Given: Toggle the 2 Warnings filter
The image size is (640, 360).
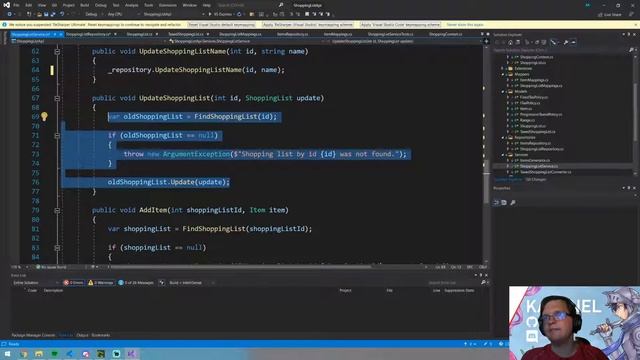Looking at the screenshot, I should pyautogui.click(x=101, y=282).
